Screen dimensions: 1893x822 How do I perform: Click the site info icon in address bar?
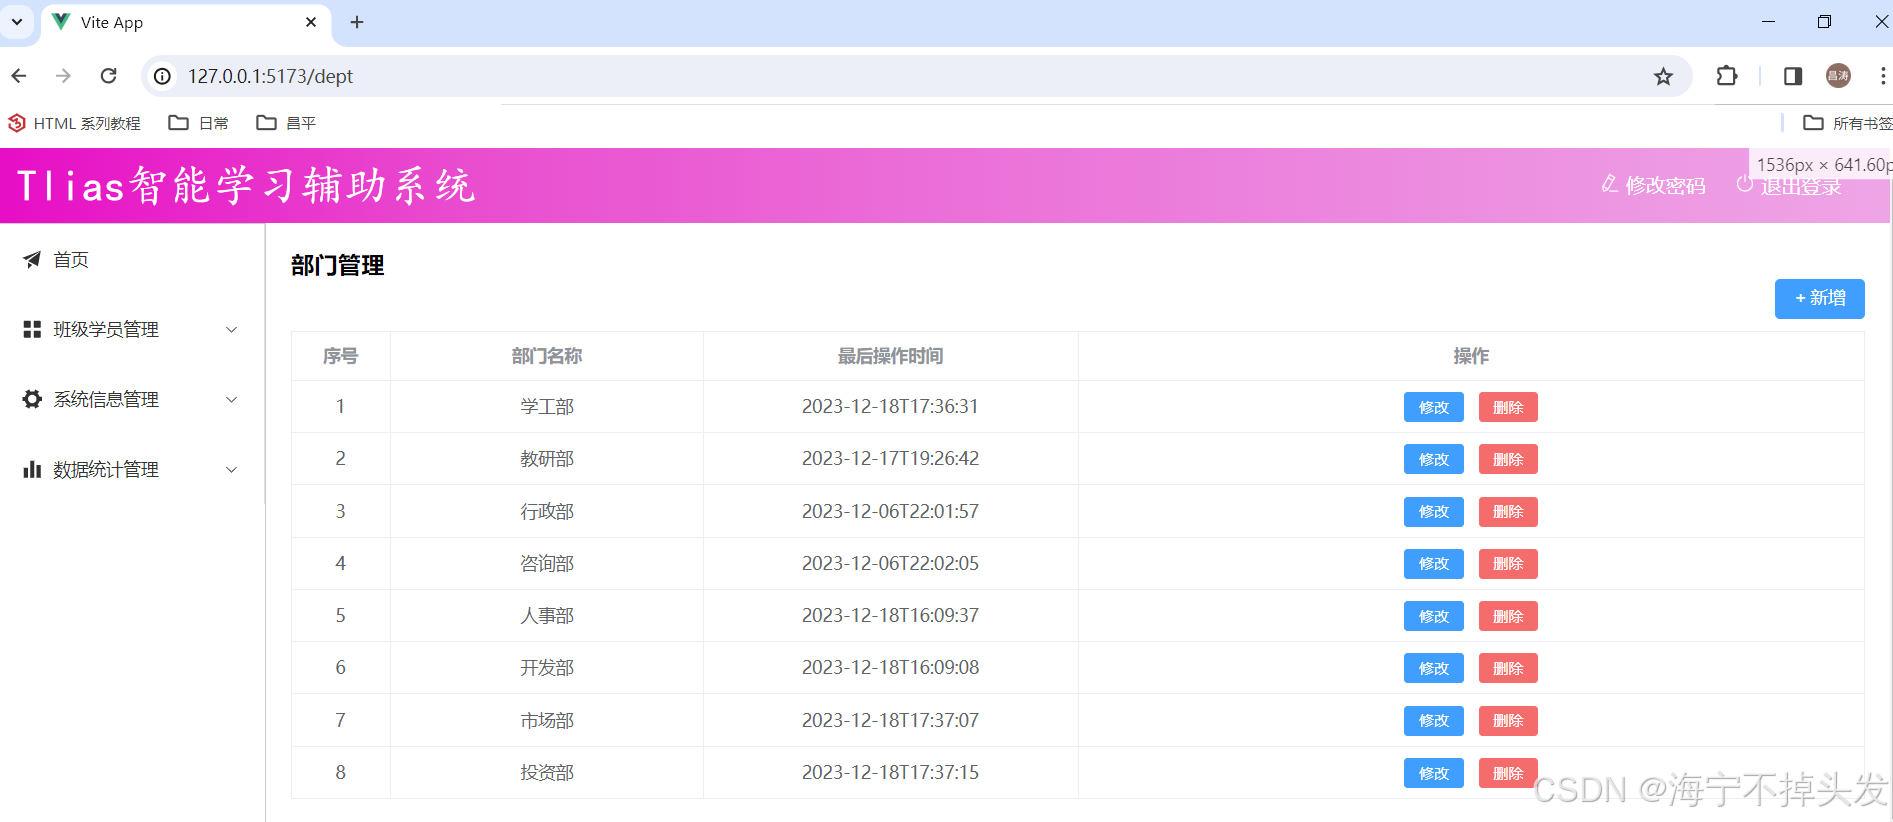(x=163, y=76)
